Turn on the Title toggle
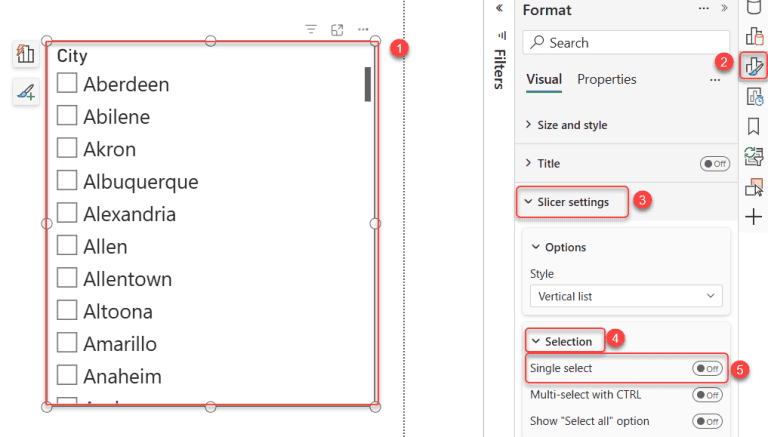Viewport: 768px width, 437px height. click(715, 164)
